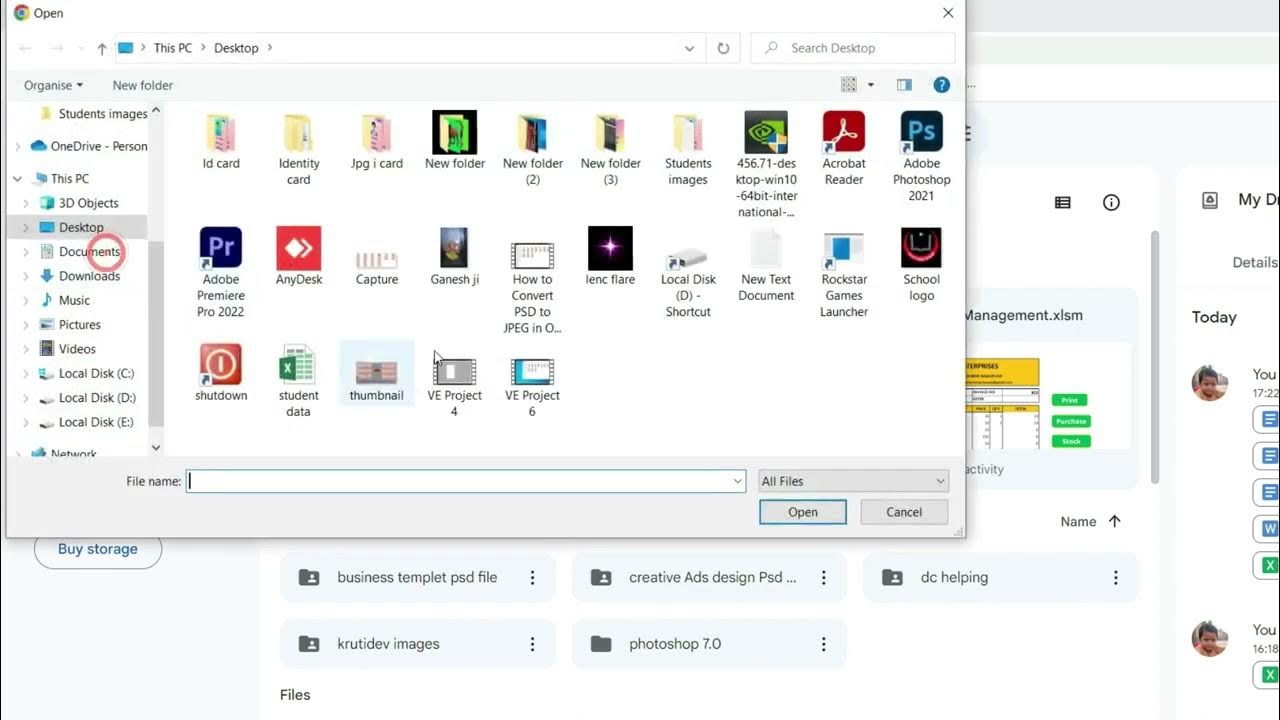Screen dimensions: 1280x720
Task: Open the Organise menu
Action: (54, 85)
